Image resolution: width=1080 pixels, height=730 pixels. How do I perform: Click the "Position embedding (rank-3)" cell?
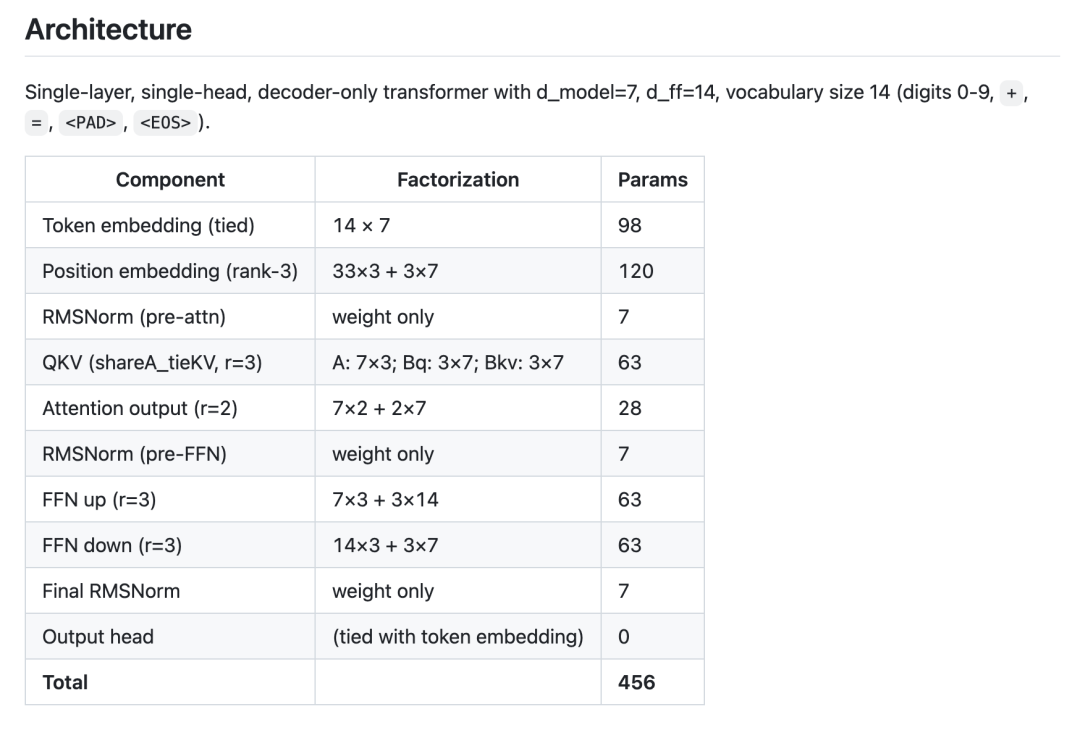pyautogui.click(x=170, y=271)
